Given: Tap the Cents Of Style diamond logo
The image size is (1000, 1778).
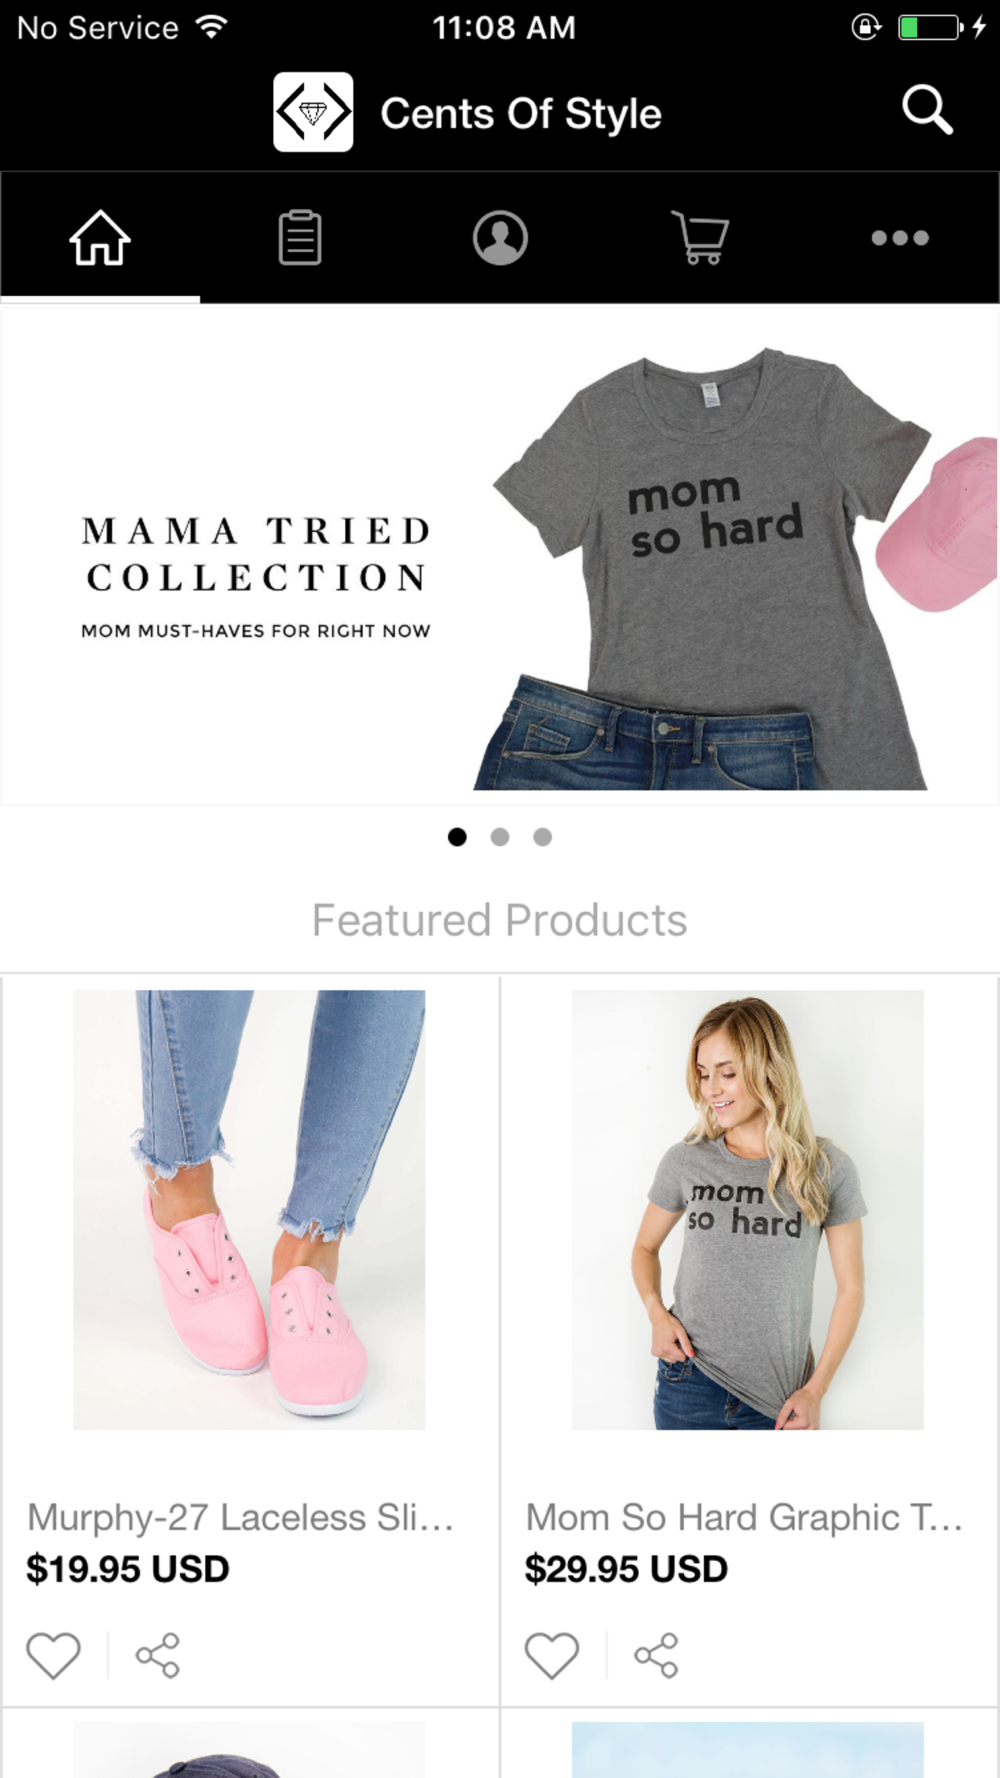Looking at the screenshot, I should tap(313, 112).
